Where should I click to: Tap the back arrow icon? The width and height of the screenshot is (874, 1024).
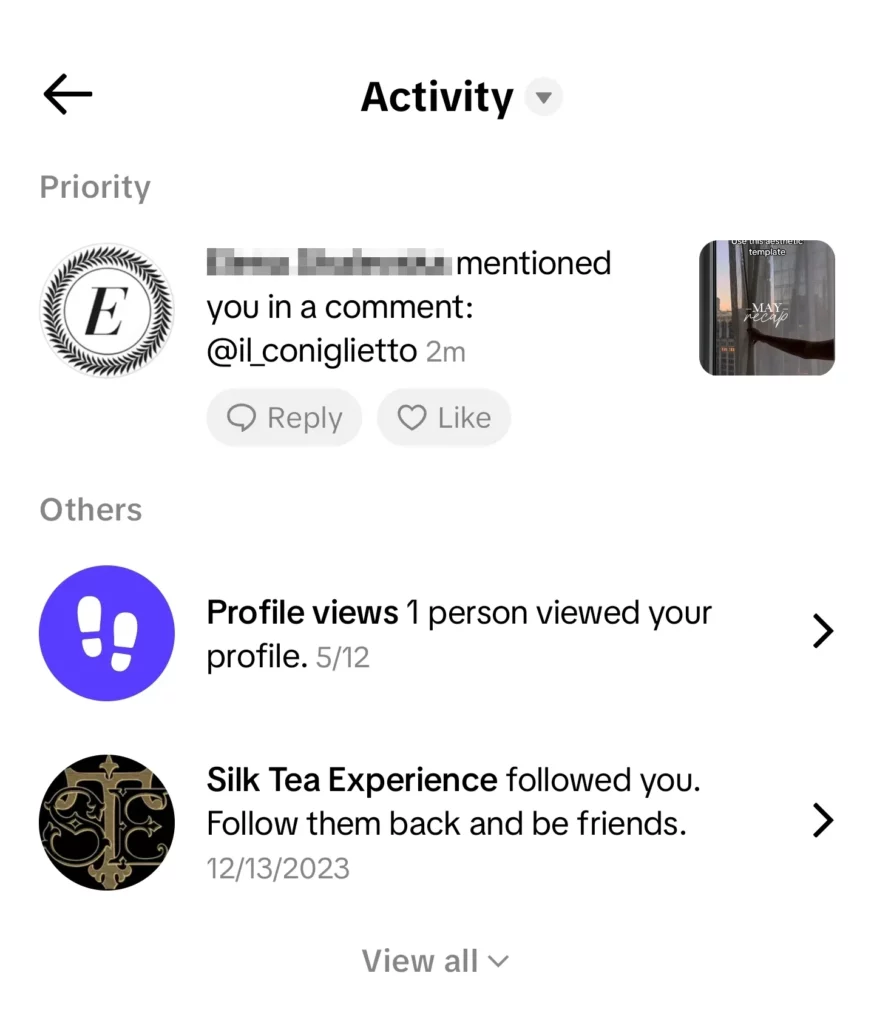click(68, 95)
